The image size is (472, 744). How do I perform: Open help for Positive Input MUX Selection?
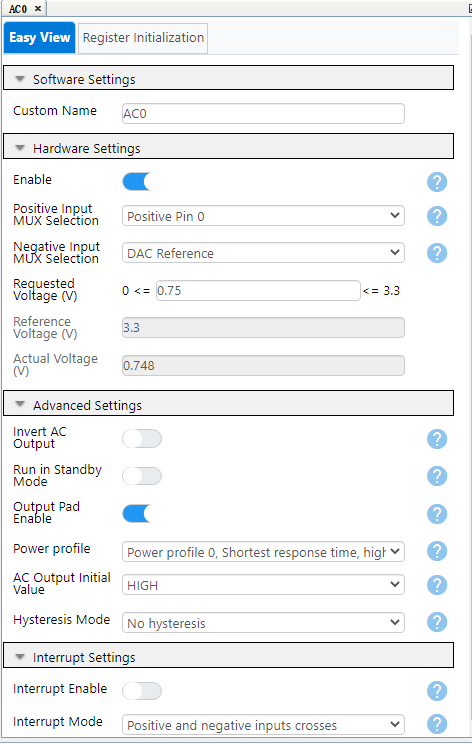pyautogui.click(x=437, y=216)
